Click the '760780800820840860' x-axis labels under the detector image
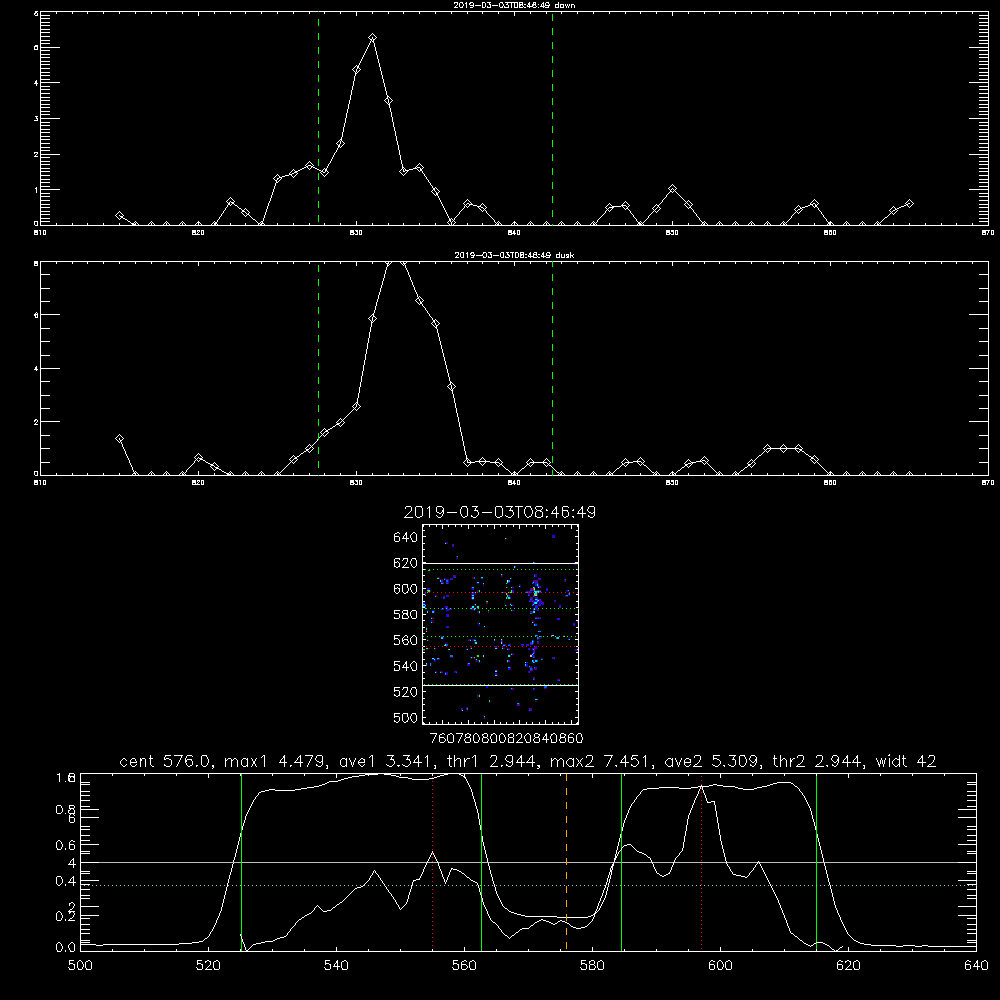The width and height of the screenshot is (1000, 1000). coord(506,739)
